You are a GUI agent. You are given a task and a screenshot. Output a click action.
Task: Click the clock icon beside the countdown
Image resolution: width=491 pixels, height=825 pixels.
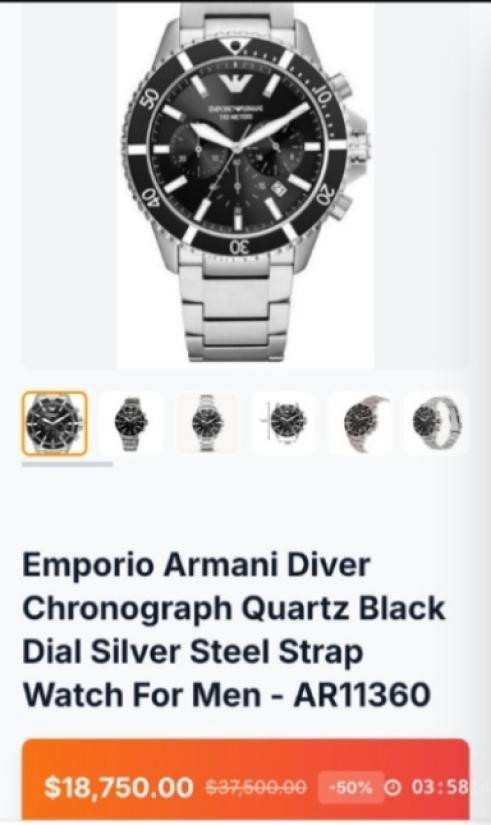click(x=393, y=787)
